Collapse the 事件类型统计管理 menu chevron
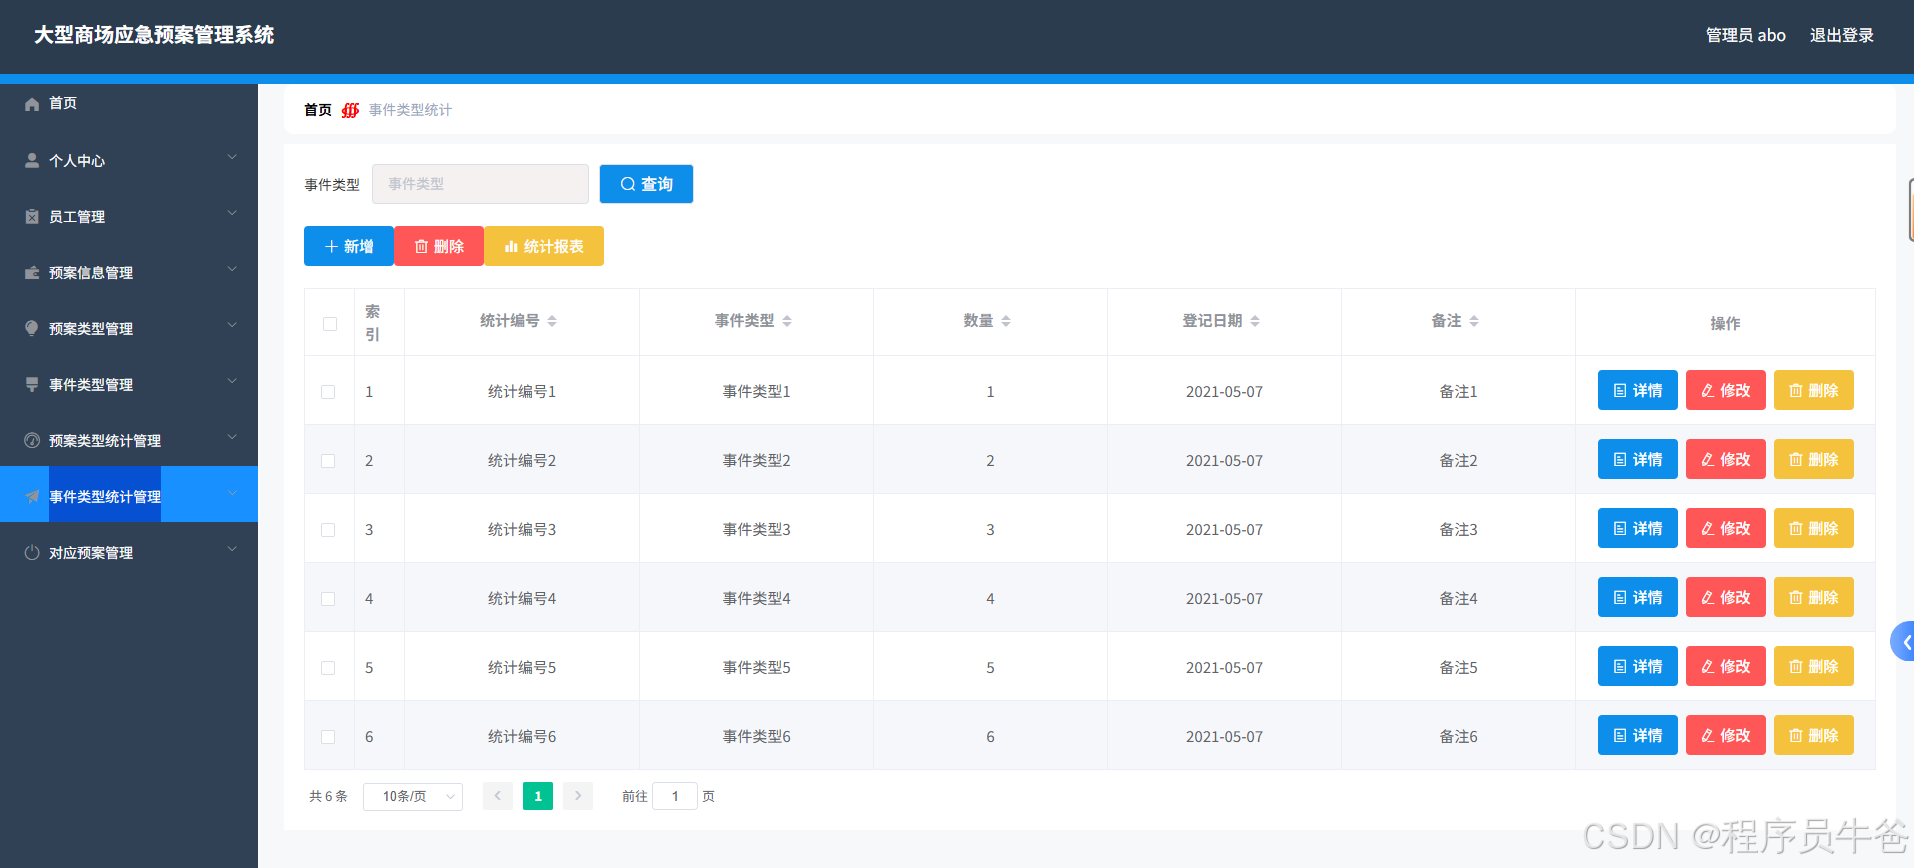Image resolution: width=1914 pixels, height=868 pixels. point(232,493)
